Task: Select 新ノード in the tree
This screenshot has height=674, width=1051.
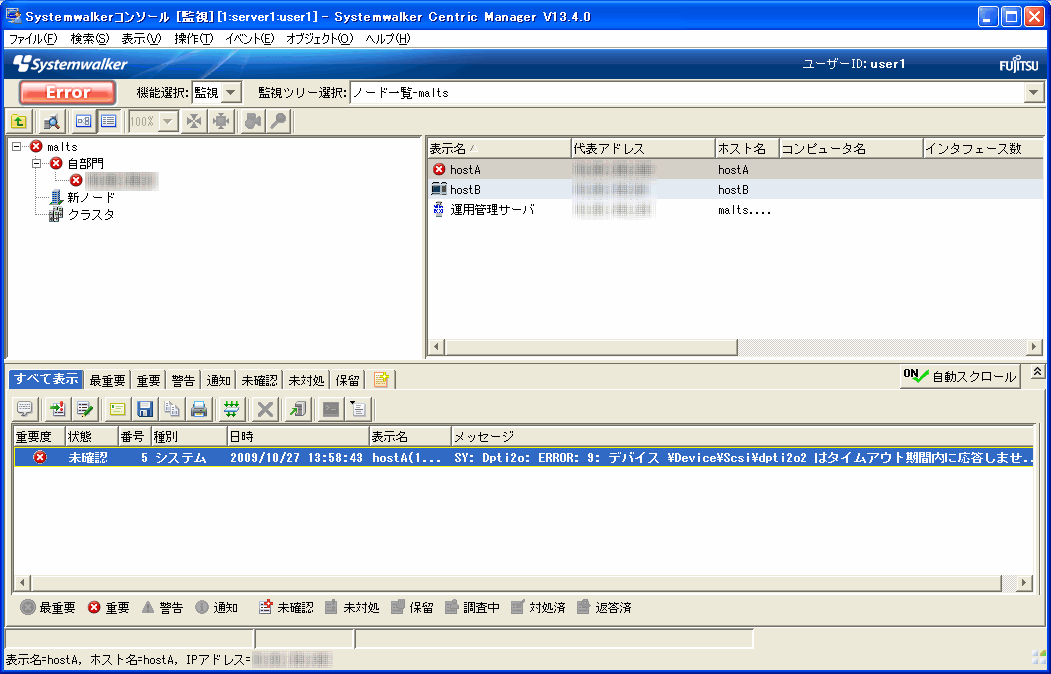Action: (90, 198)
